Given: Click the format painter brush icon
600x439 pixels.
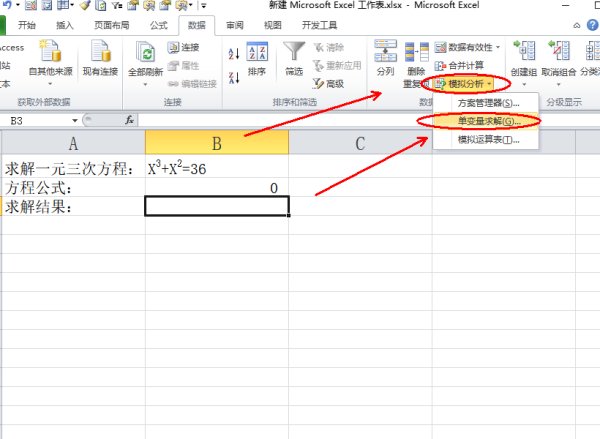Looking at the screenshot, I should click(x=86, y=5).
